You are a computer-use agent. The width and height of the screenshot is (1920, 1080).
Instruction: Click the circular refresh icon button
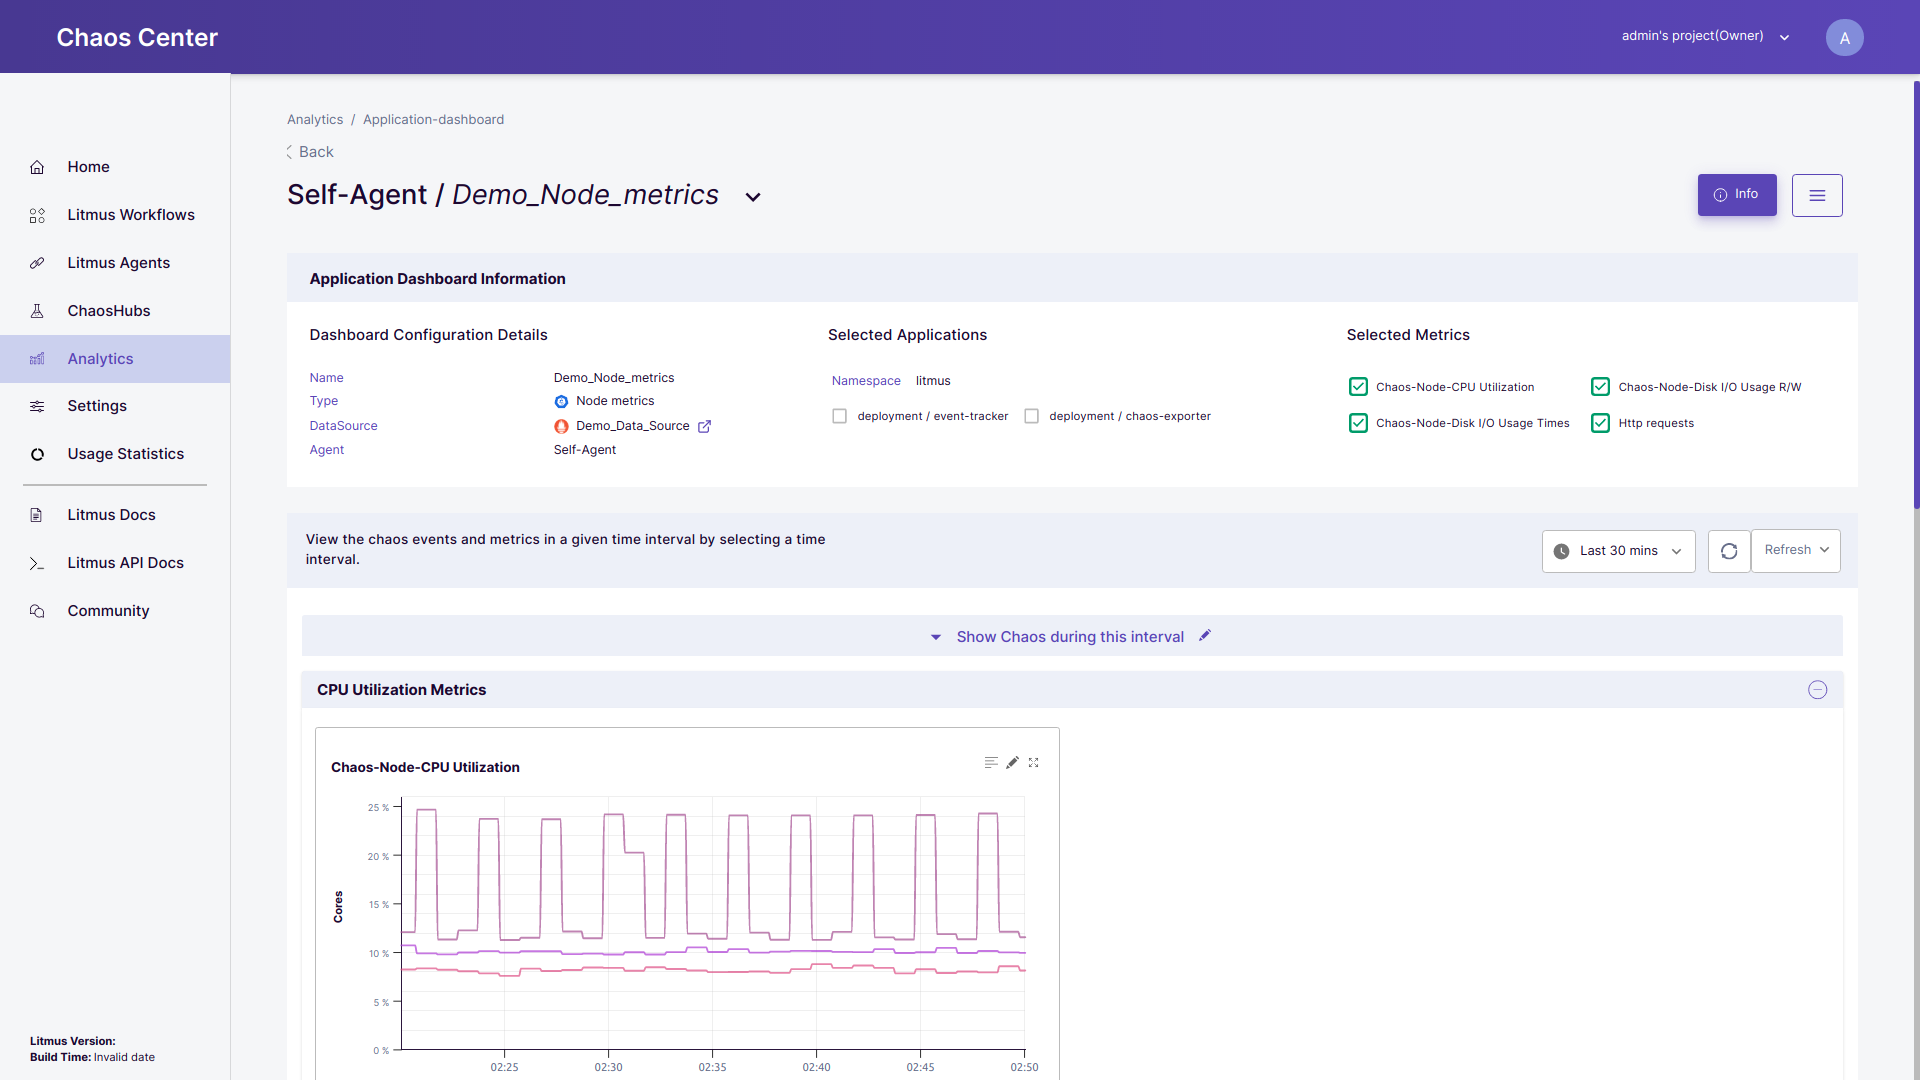1729,551
